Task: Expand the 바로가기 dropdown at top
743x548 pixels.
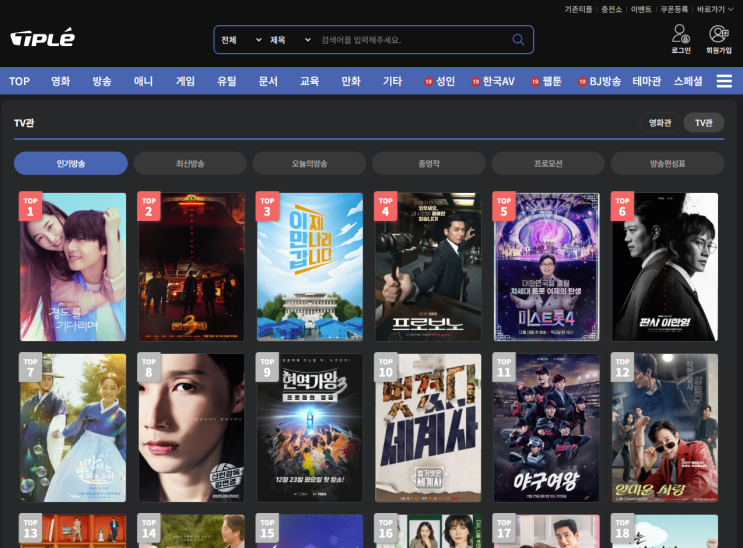Action: (715, 9)
